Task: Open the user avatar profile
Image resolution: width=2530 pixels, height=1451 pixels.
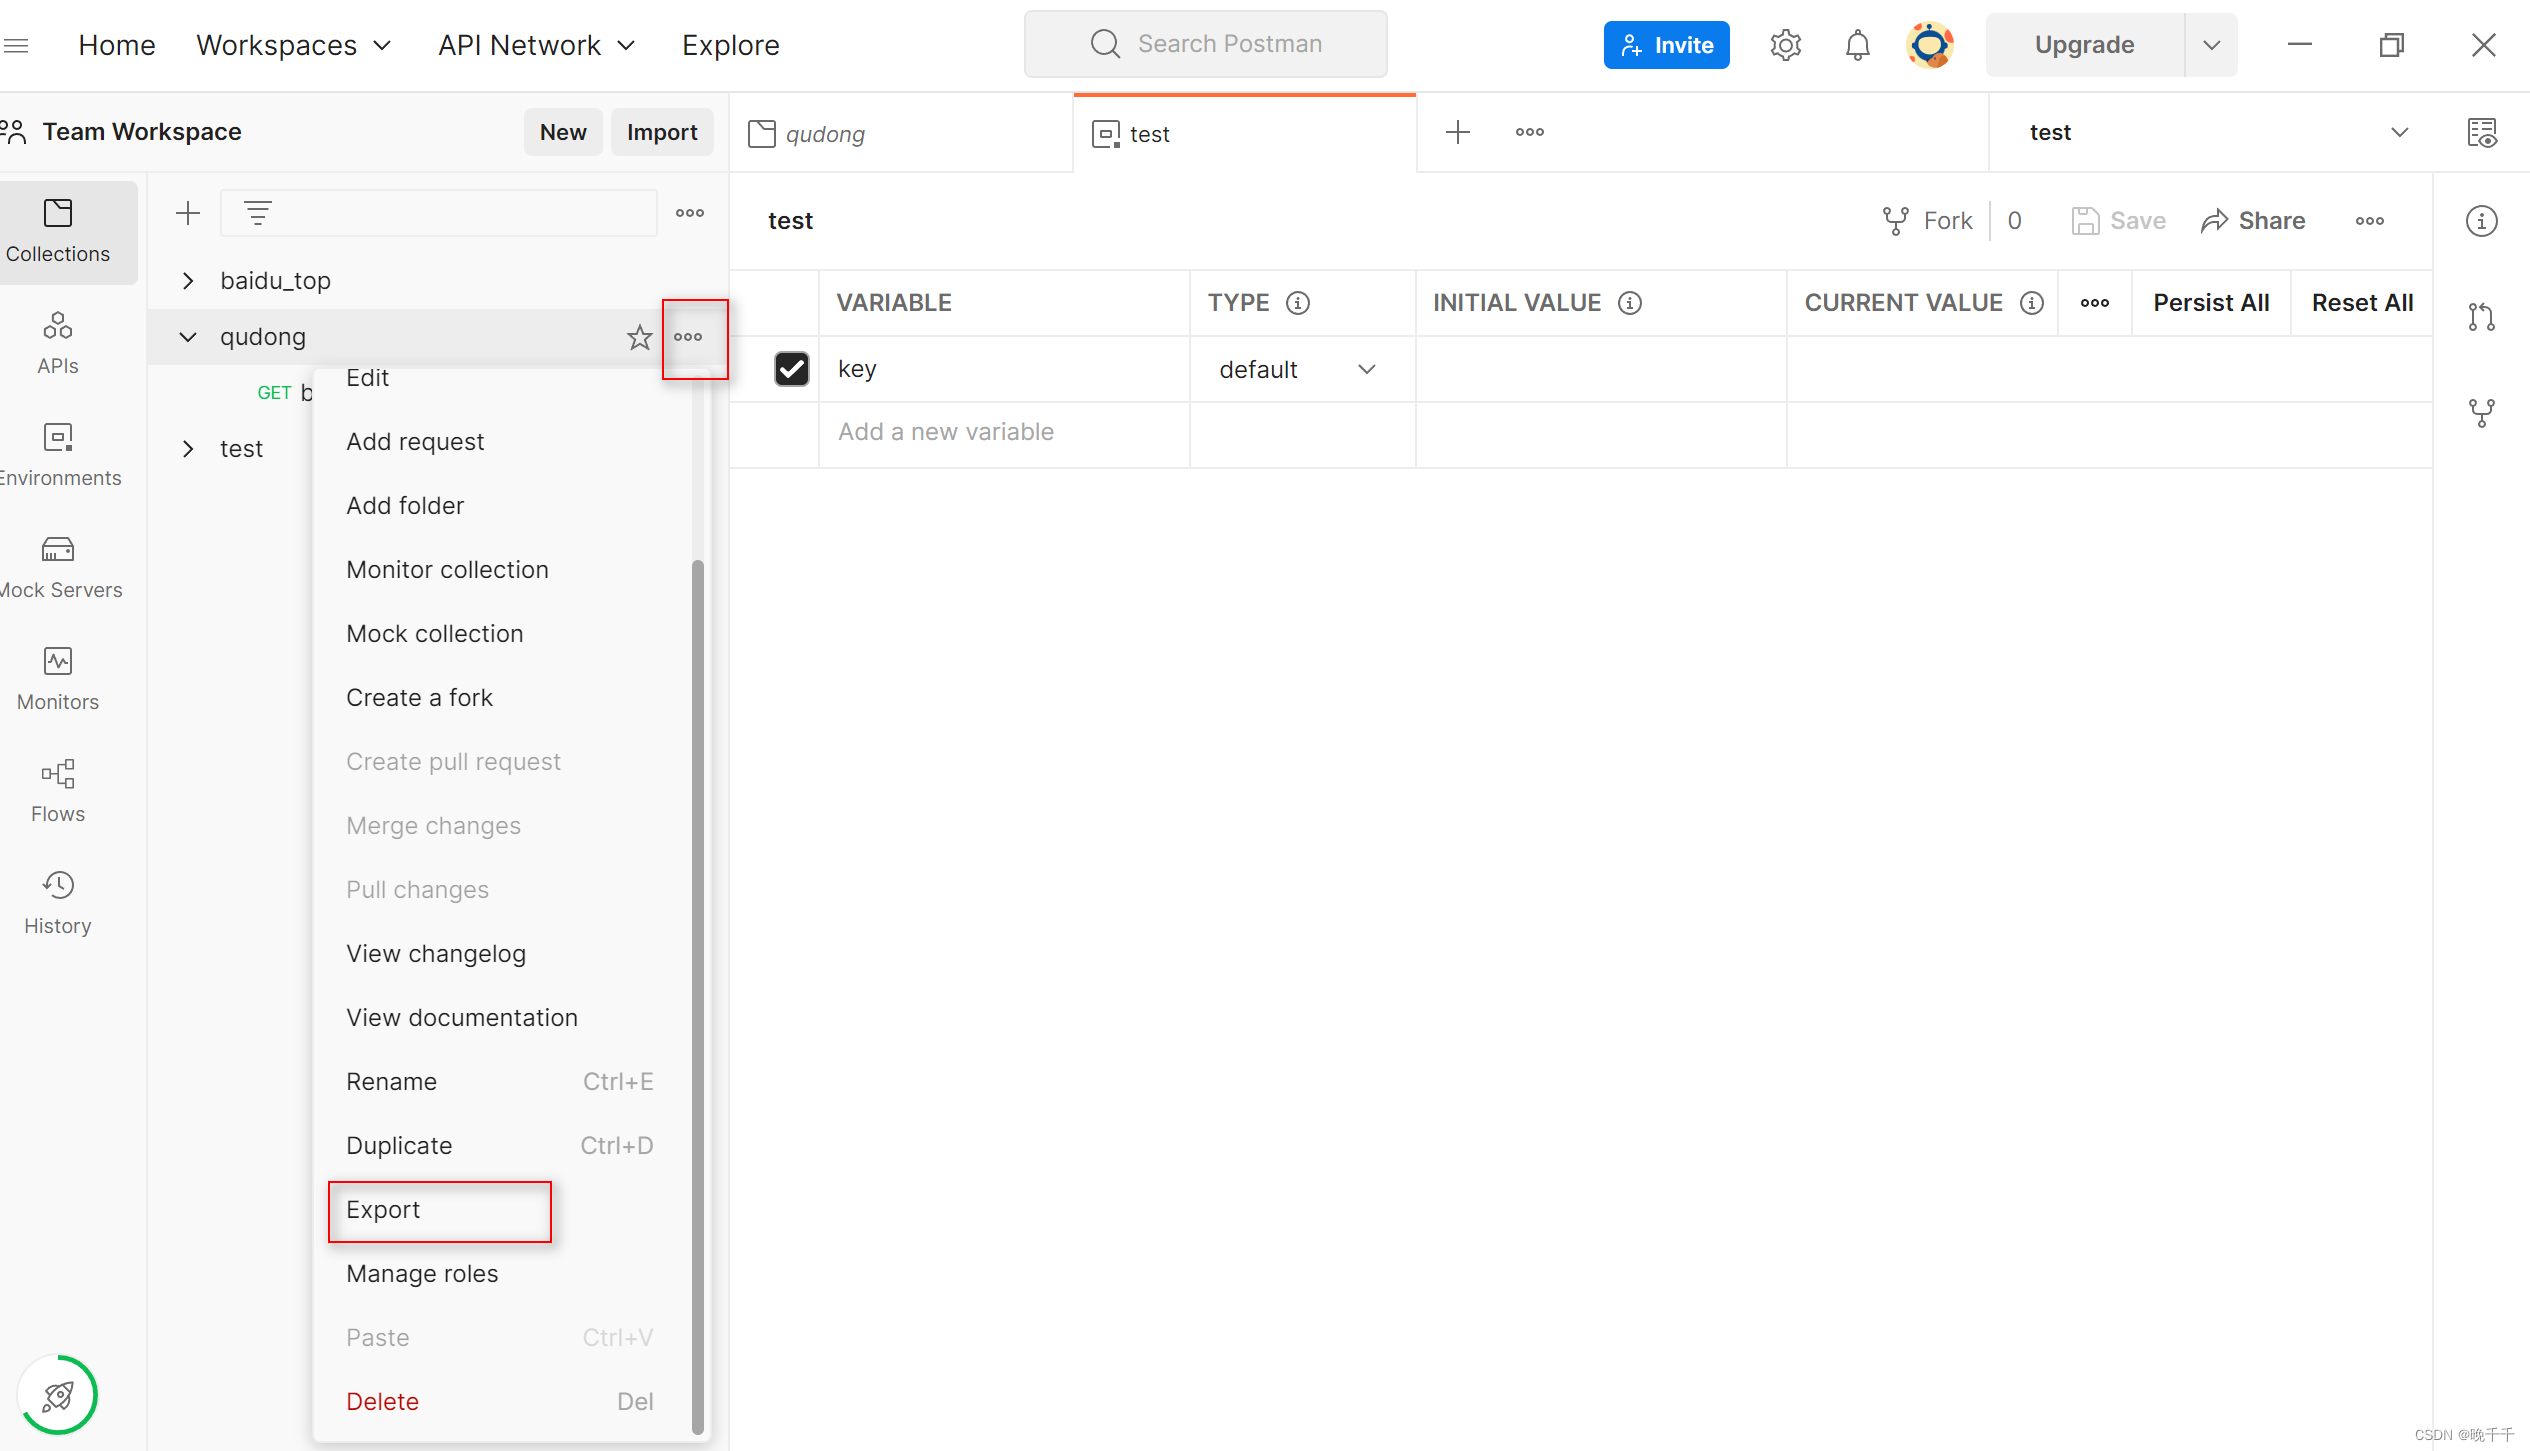Action: coord(1929,45)
